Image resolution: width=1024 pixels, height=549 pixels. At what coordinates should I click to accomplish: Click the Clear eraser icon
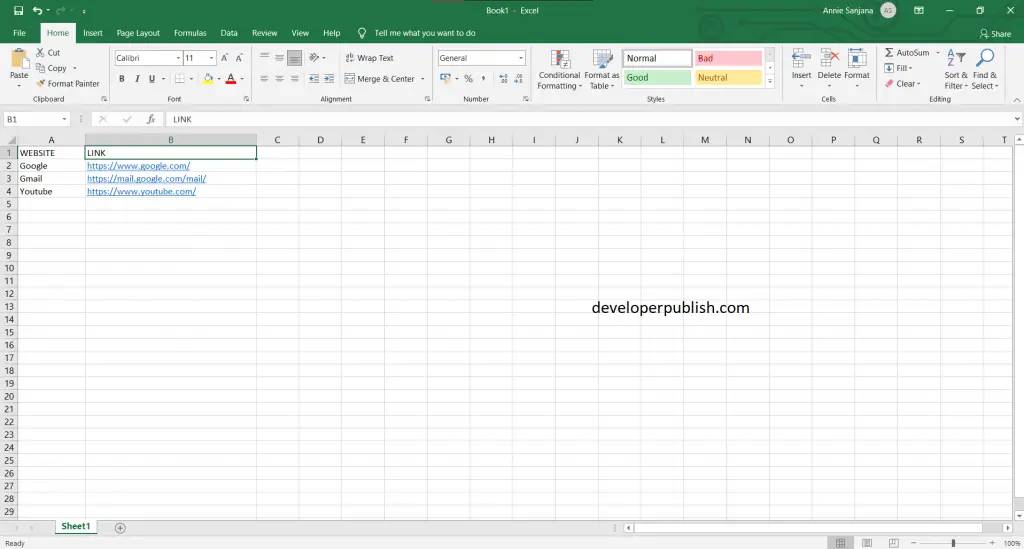889,84
